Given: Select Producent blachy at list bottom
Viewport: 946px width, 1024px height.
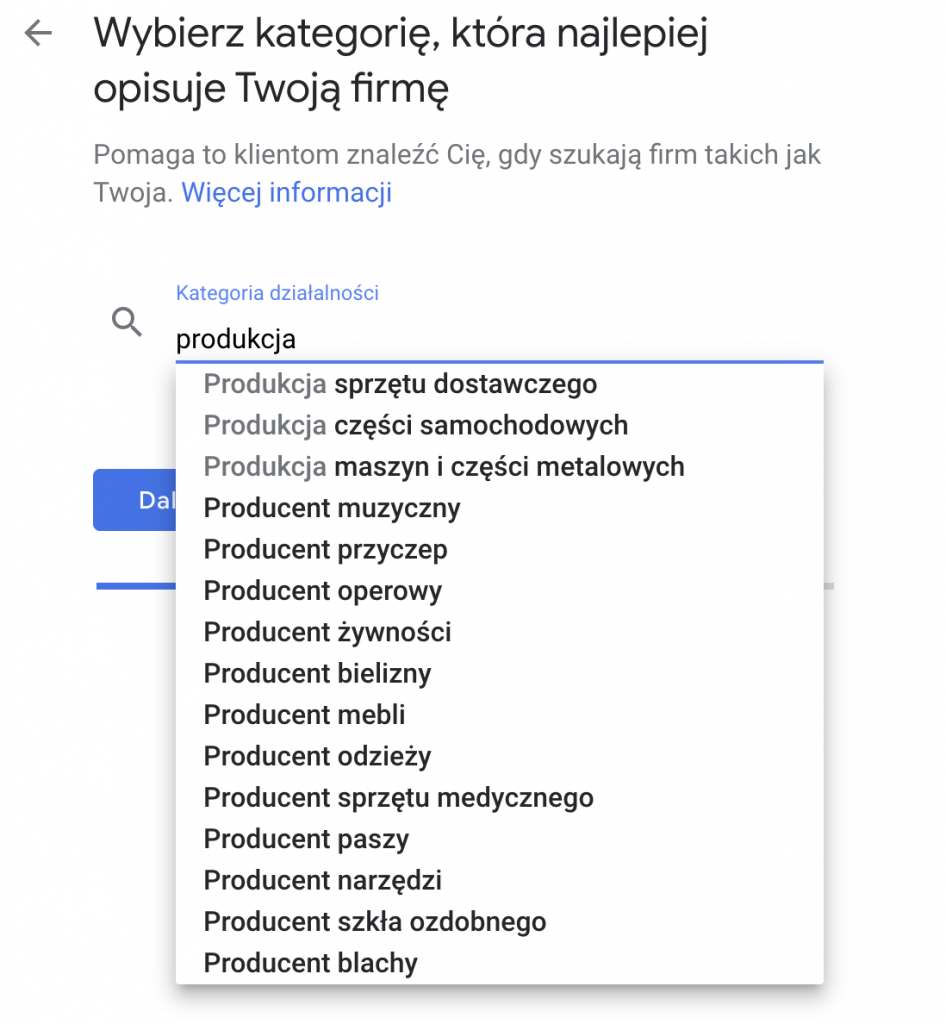Looking at the screenshot, I should (x=310, y=964).
